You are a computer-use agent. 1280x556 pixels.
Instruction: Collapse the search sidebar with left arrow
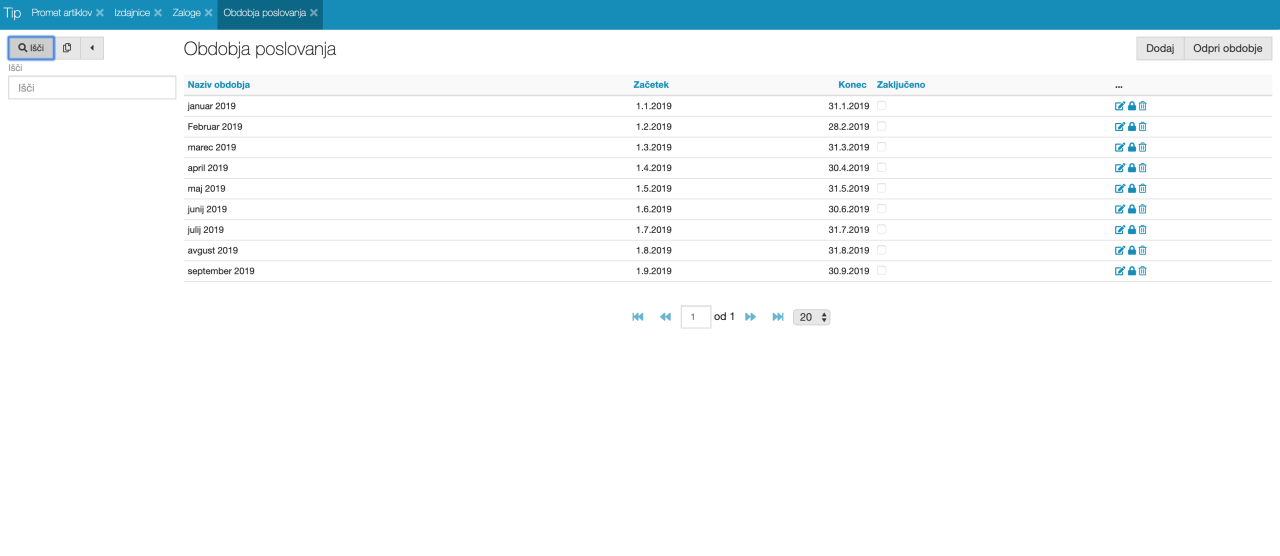point(92,48)
